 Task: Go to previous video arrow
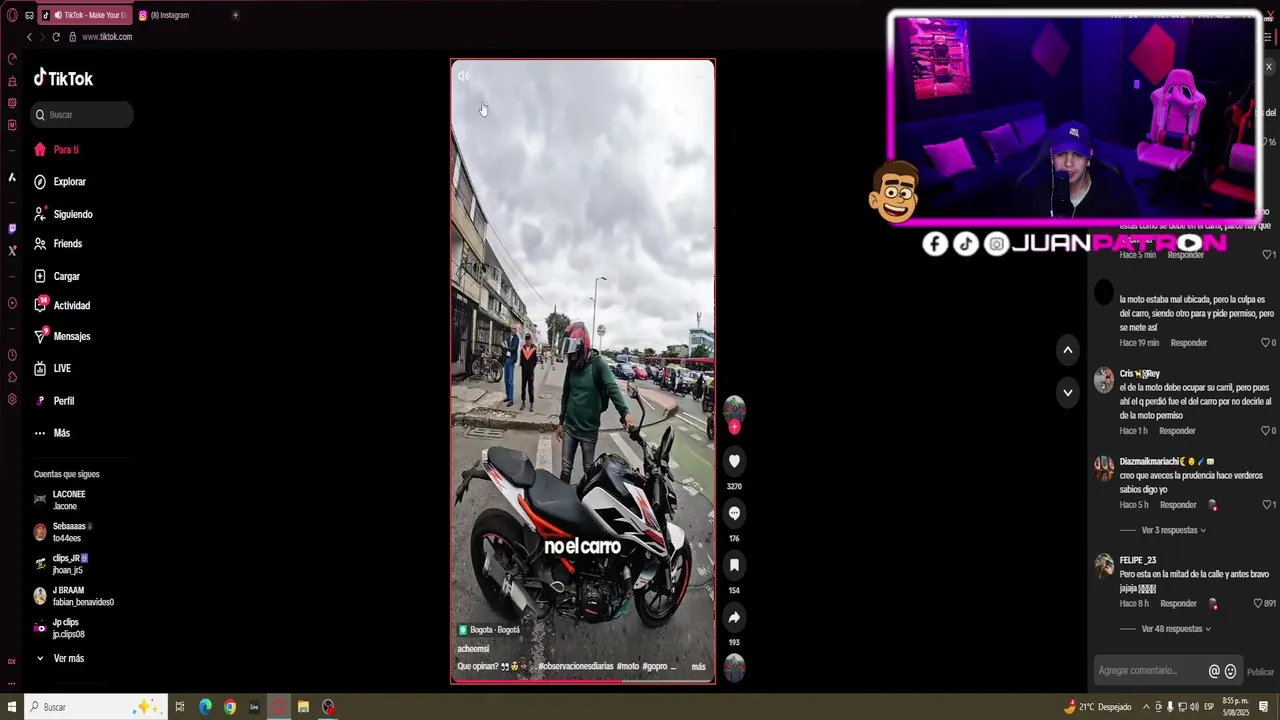point(1067,350)
